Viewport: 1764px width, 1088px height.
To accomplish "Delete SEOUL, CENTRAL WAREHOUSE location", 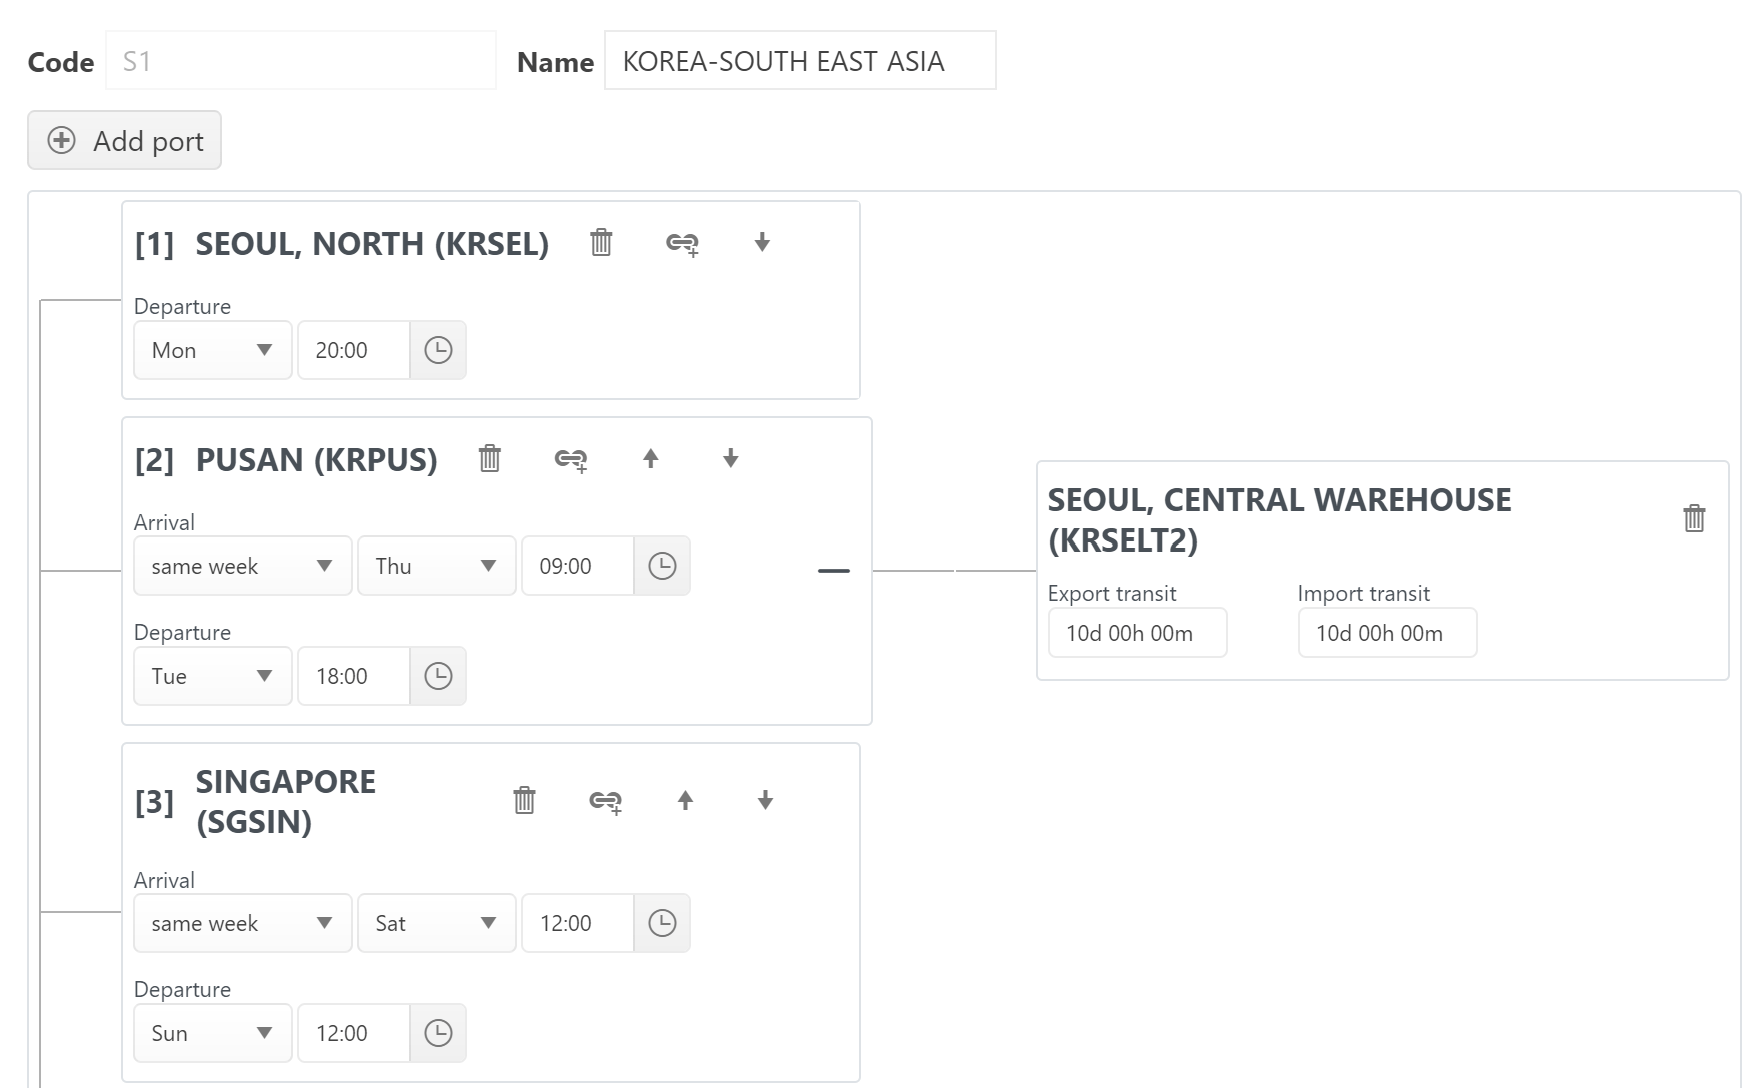I will coord(1694,518).
